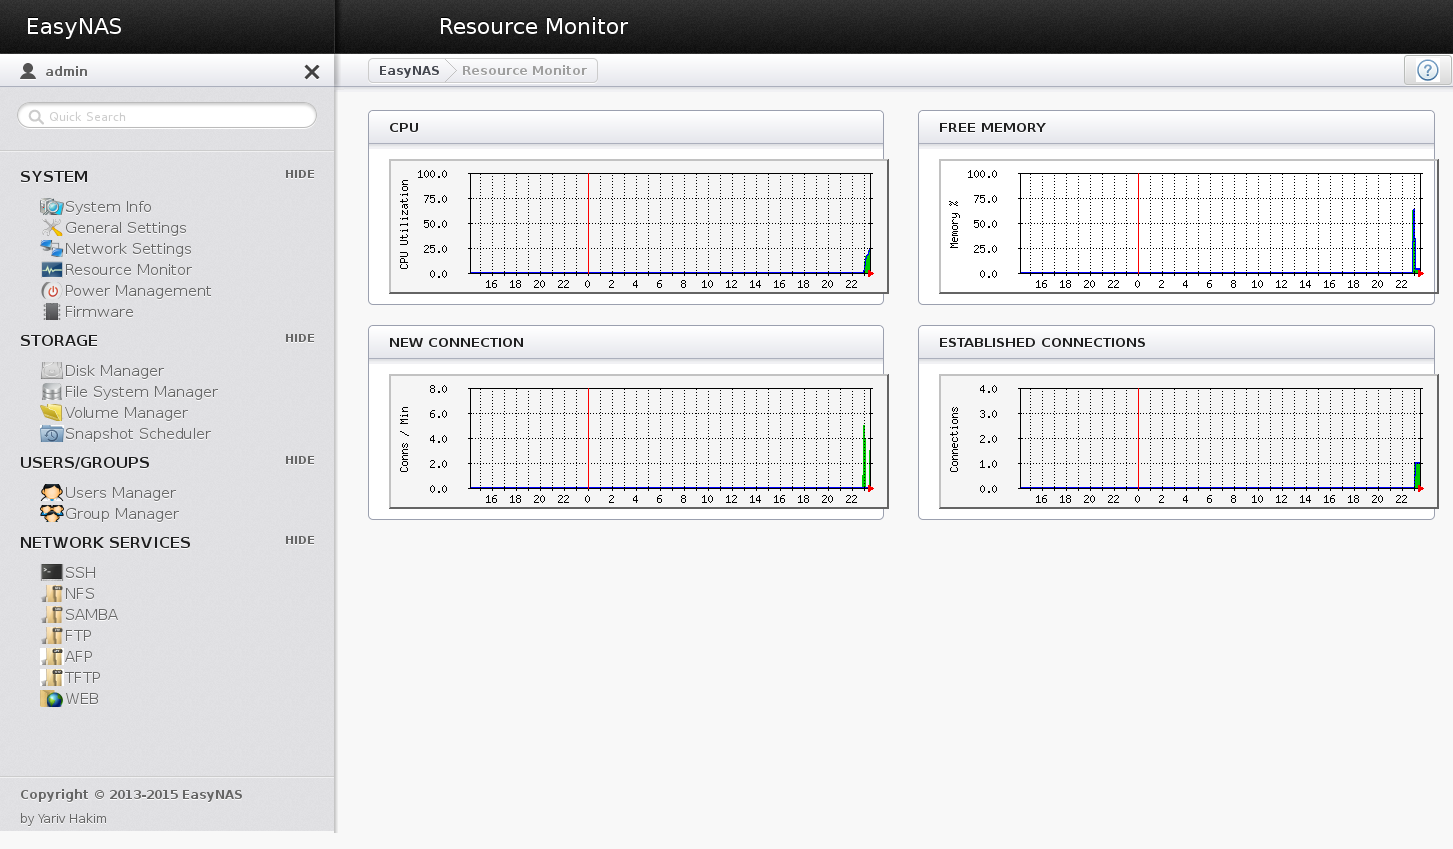Open Network Settings from the sidebar
The image size is (1453, 849).
127,249
